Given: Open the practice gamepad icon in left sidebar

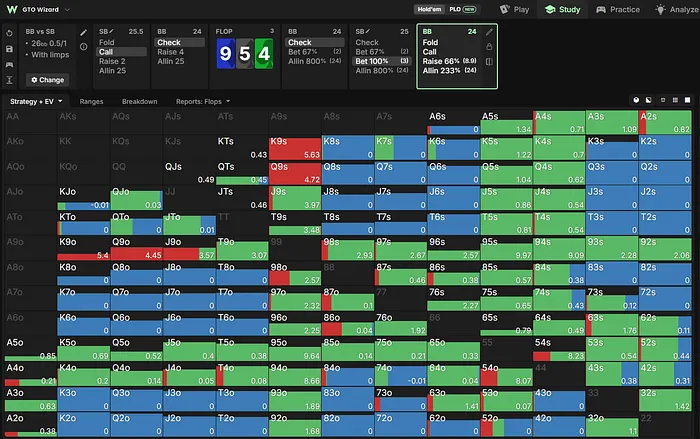Looking at the screenshot, I should tap(9, 65).
